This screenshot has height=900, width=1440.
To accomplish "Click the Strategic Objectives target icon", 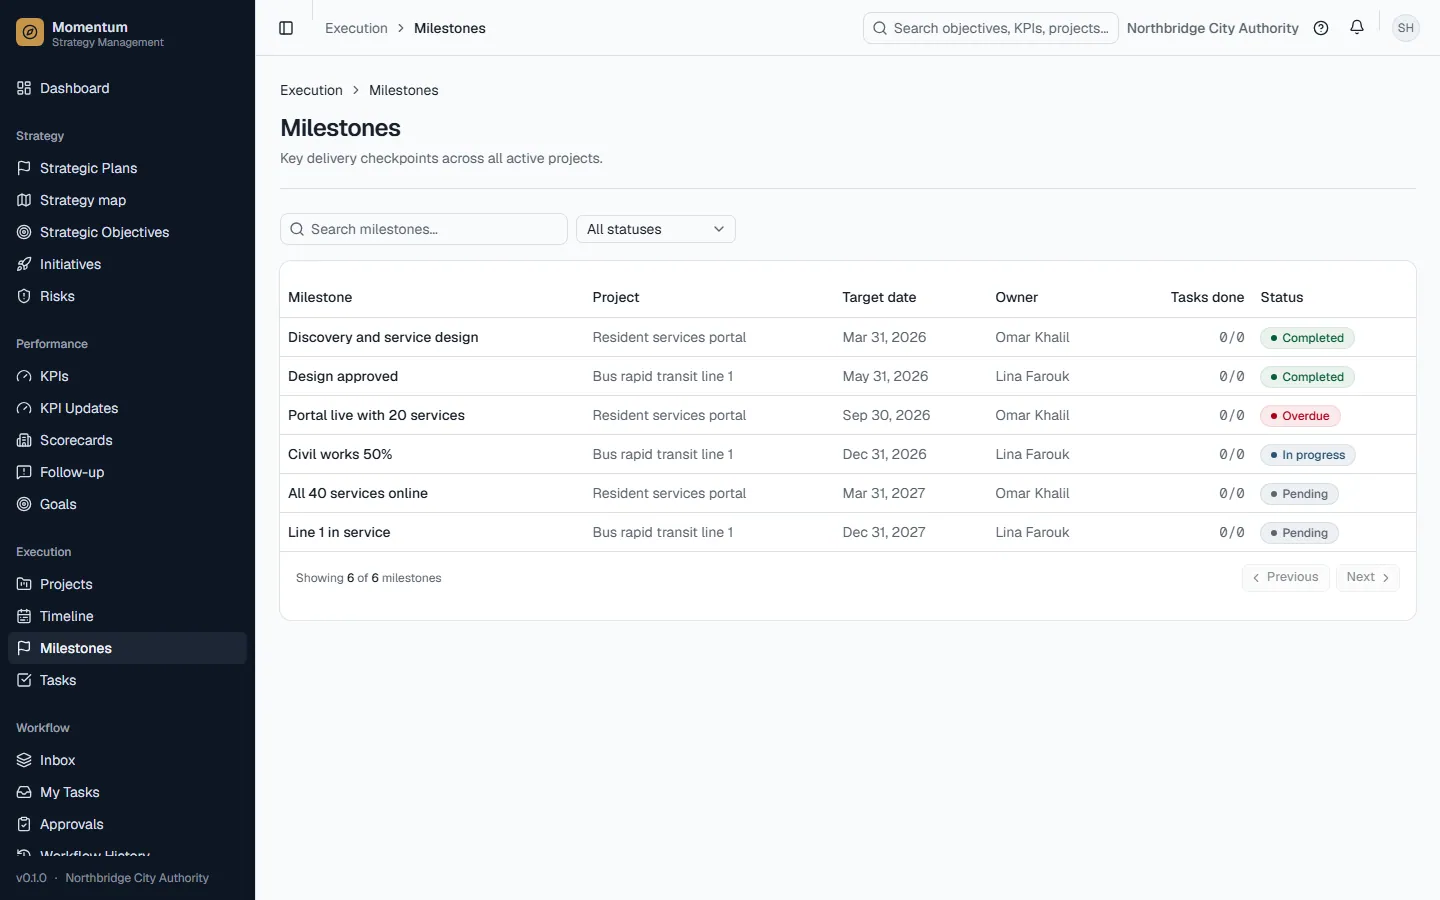I will tap(24, 232).
